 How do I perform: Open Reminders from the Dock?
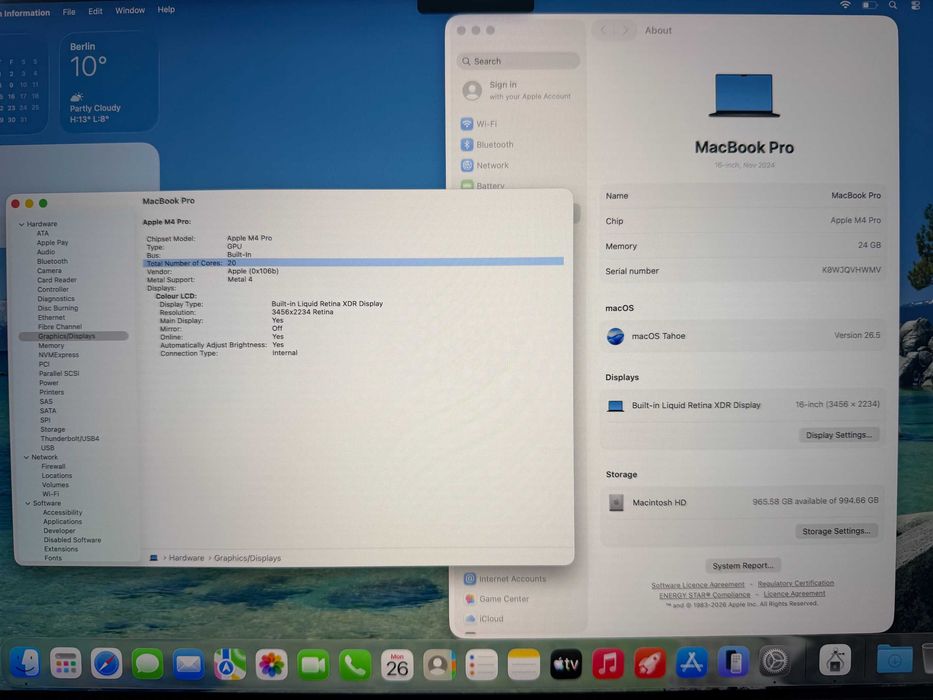pyautogui.click(x=481, y=664)
